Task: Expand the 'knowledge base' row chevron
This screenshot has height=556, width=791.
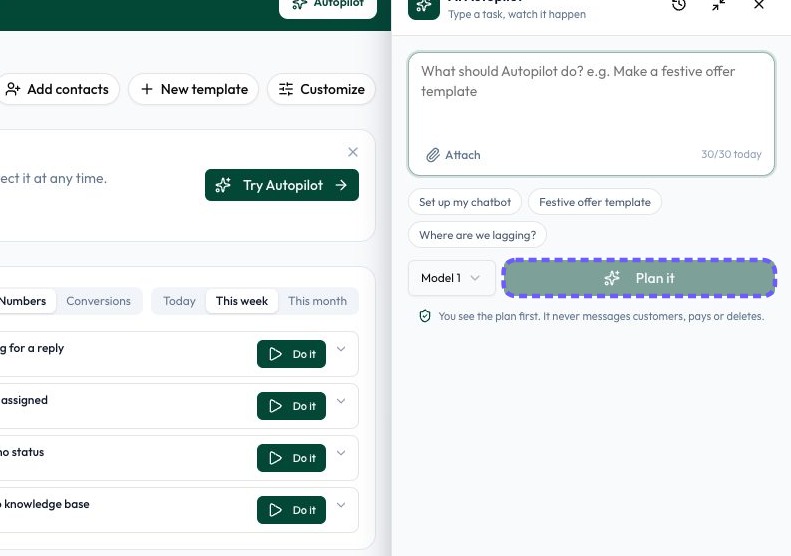Action: (341, 505)
